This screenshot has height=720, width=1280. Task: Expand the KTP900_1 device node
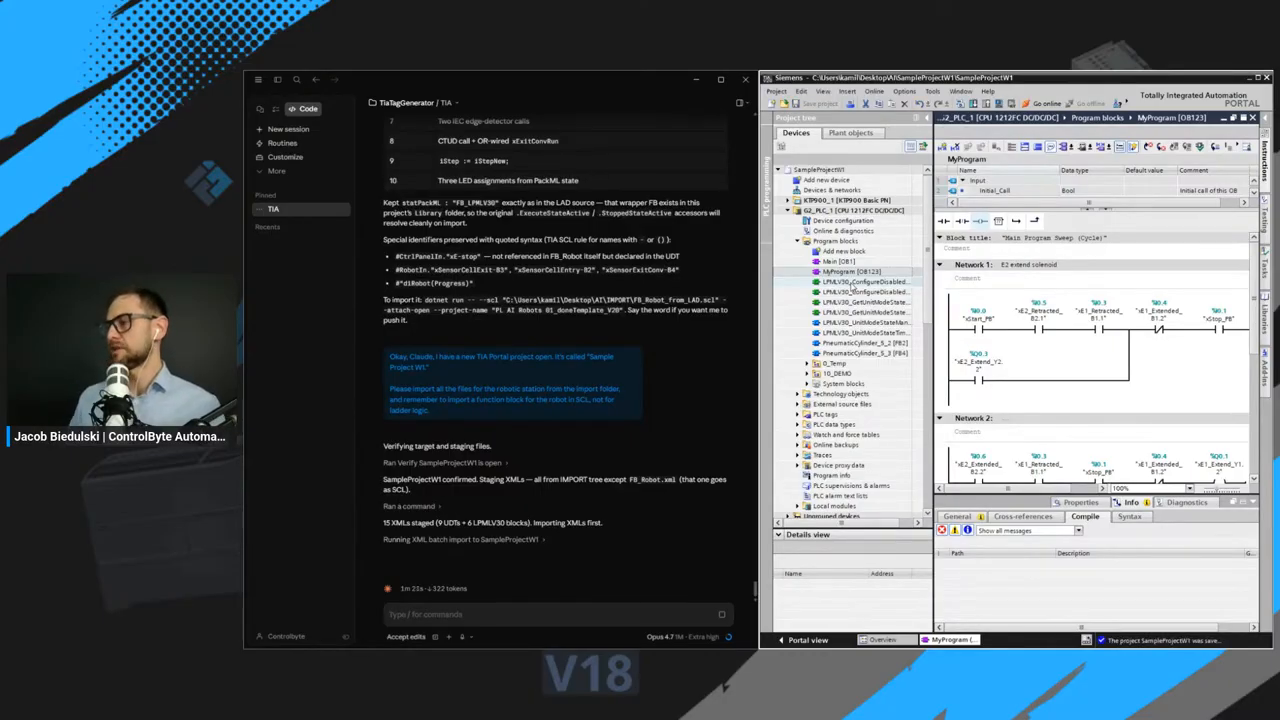click(x=788, y=200)
